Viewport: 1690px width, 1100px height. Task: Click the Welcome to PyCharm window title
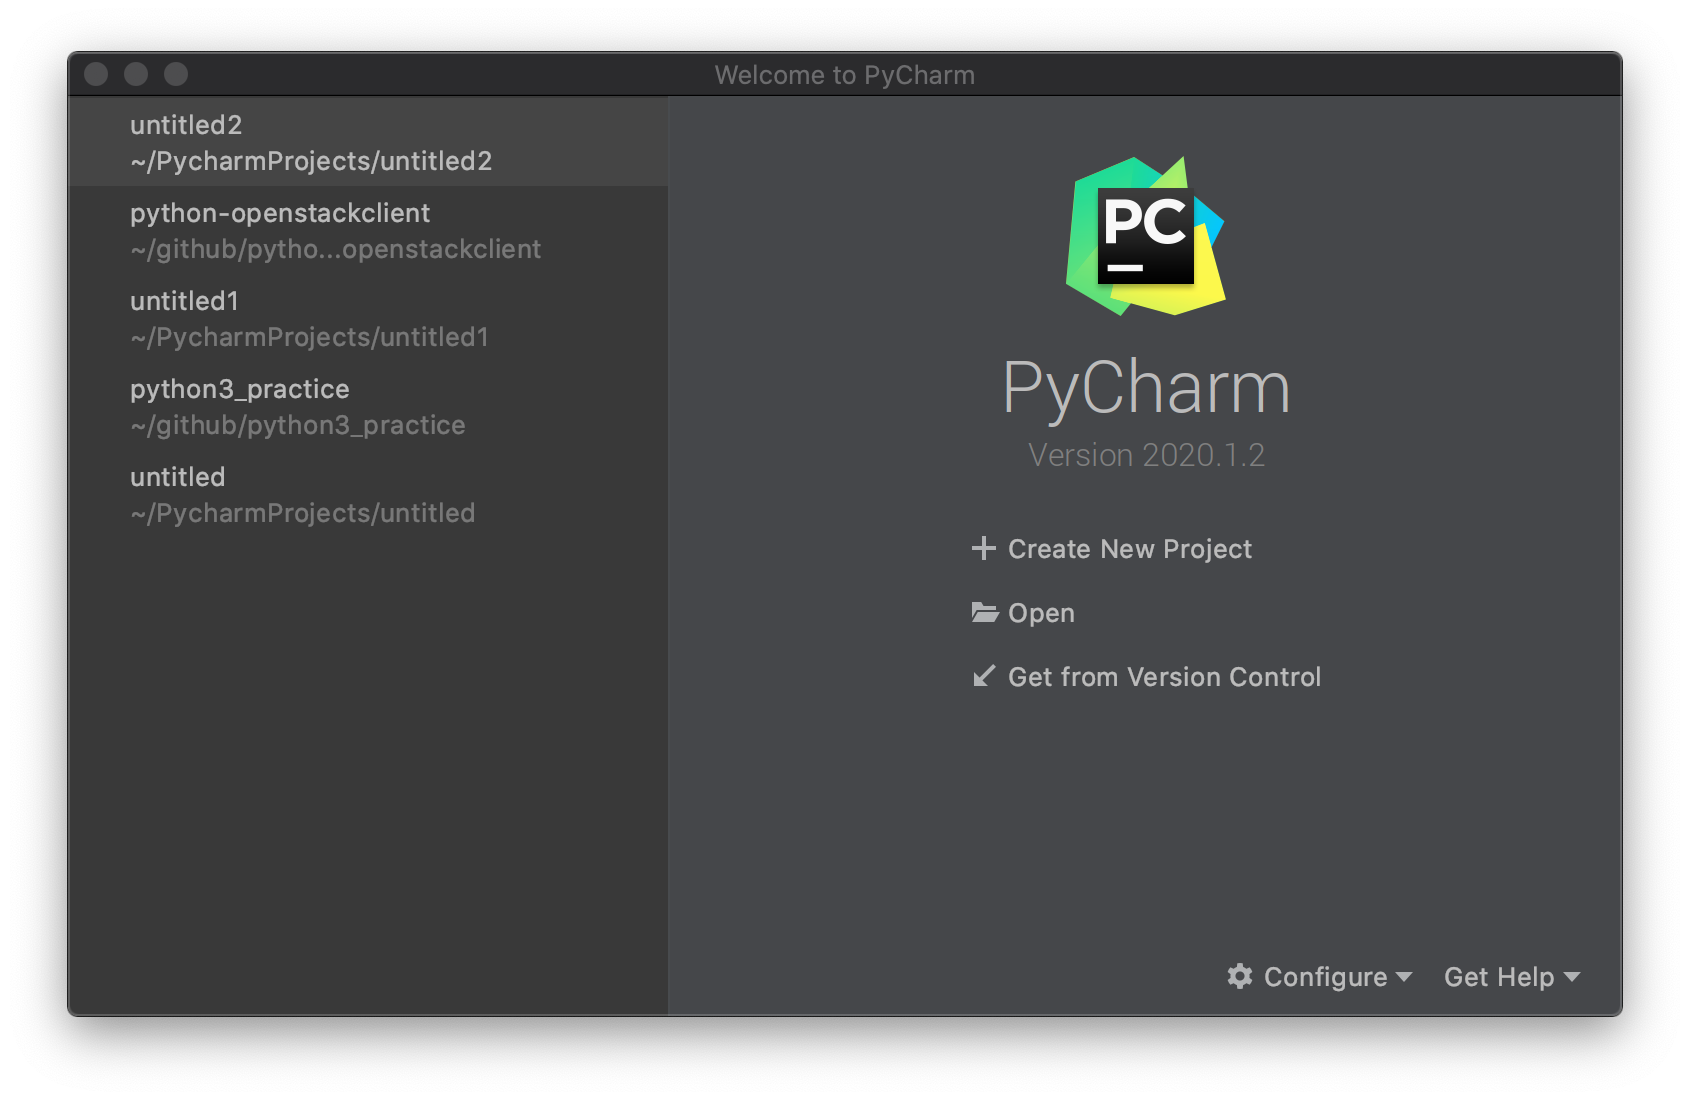click(845, 75)
